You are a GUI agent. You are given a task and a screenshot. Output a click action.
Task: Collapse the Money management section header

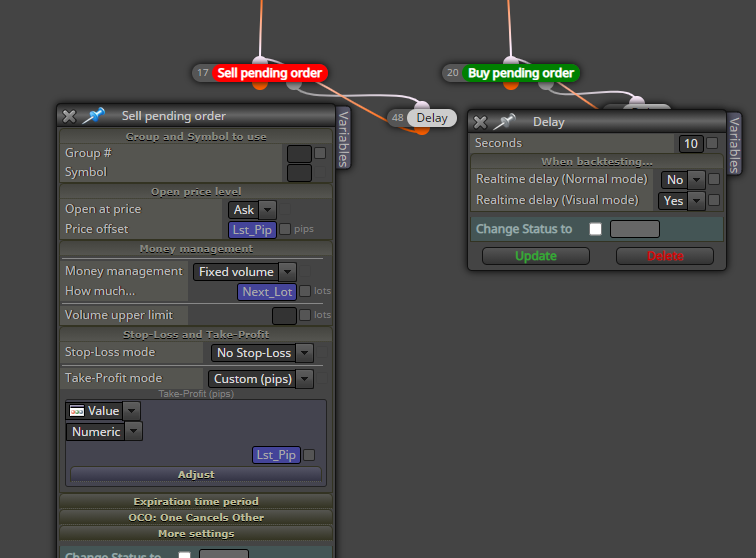point(196,249)
